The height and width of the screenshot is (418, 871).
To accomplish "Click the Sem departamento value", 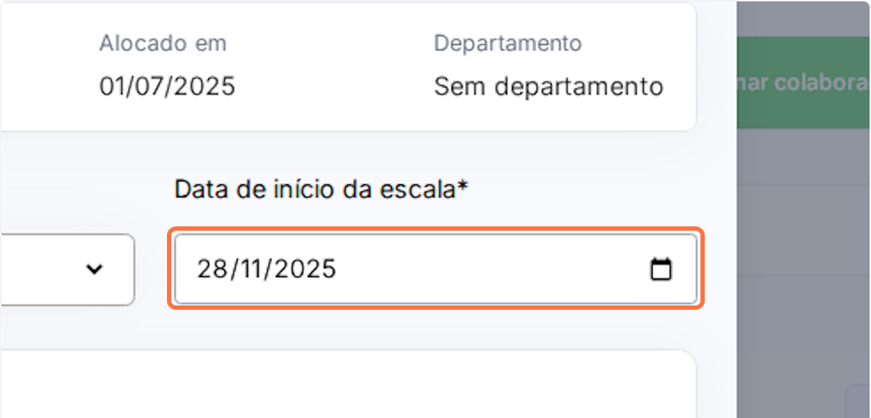I will click(548, 86).
